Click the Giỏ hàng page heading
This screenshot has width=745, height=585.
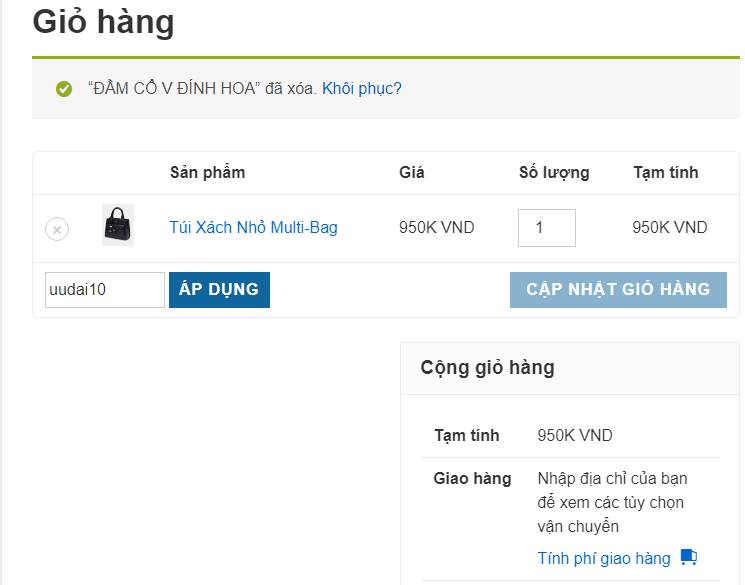(x=104, y=22)
